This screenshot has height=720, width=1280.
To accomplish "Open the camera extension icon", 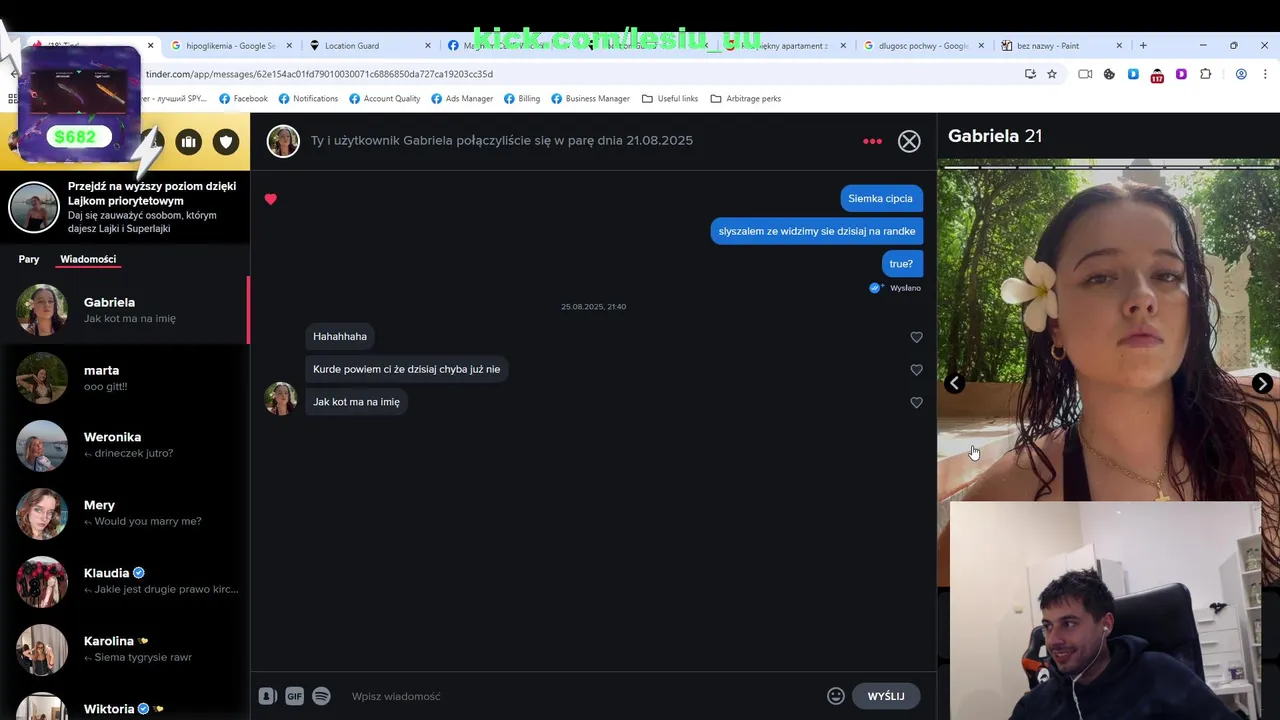I will tap(1085, 74).
